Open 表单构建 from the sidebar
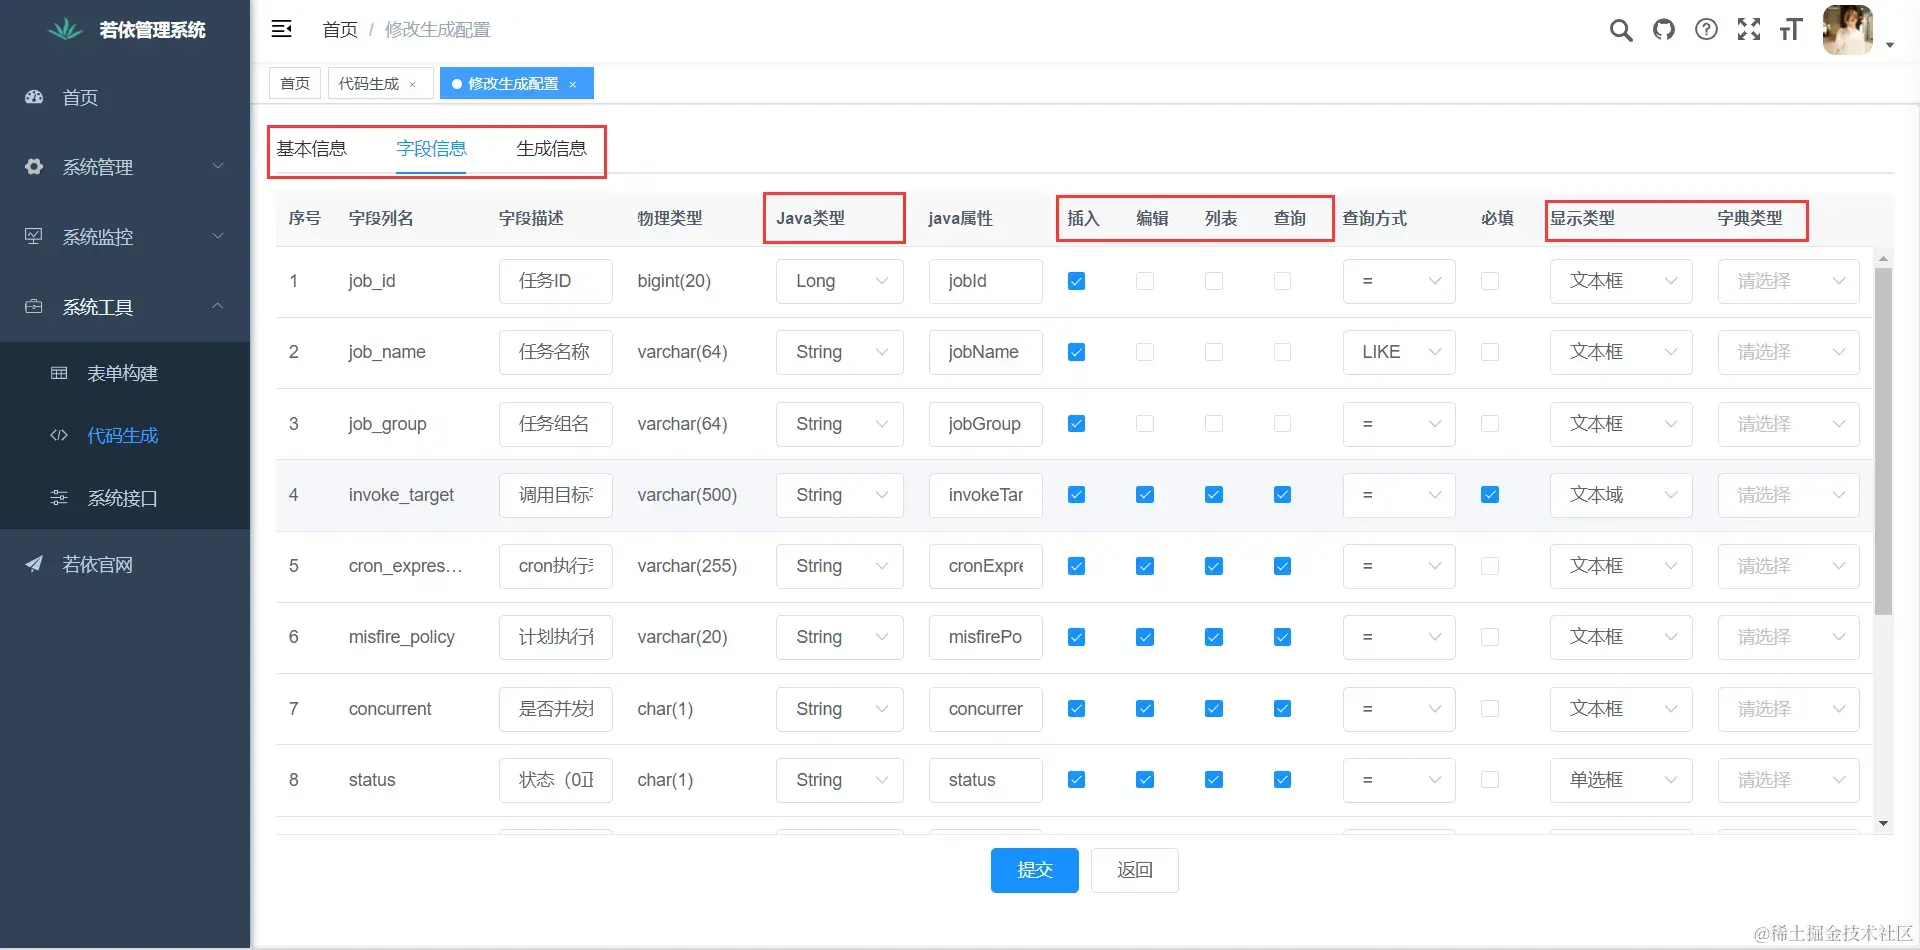 [122, 373]
